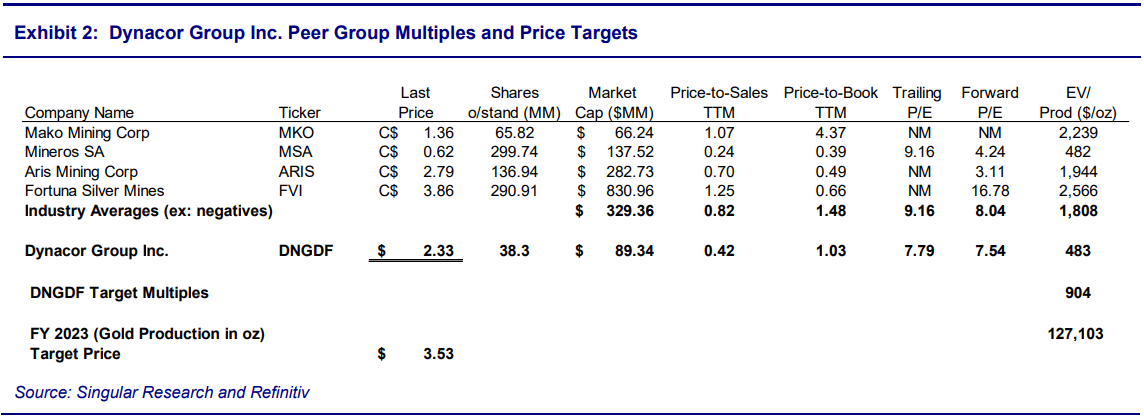Select Dynacor's underlined last price 2.33
1144x418 pixels.
438,251
